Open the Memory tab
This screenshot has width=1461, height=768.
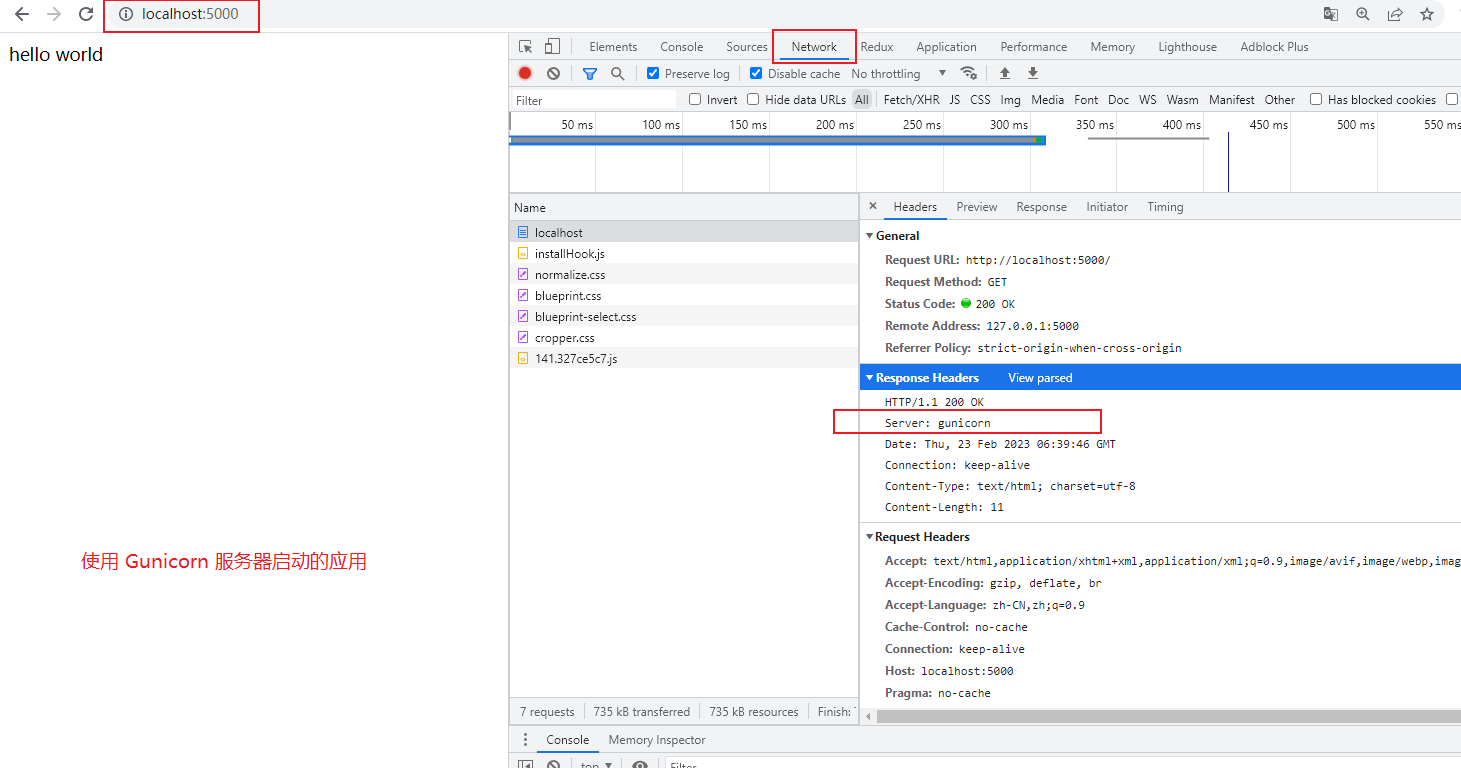(1112, 47)
